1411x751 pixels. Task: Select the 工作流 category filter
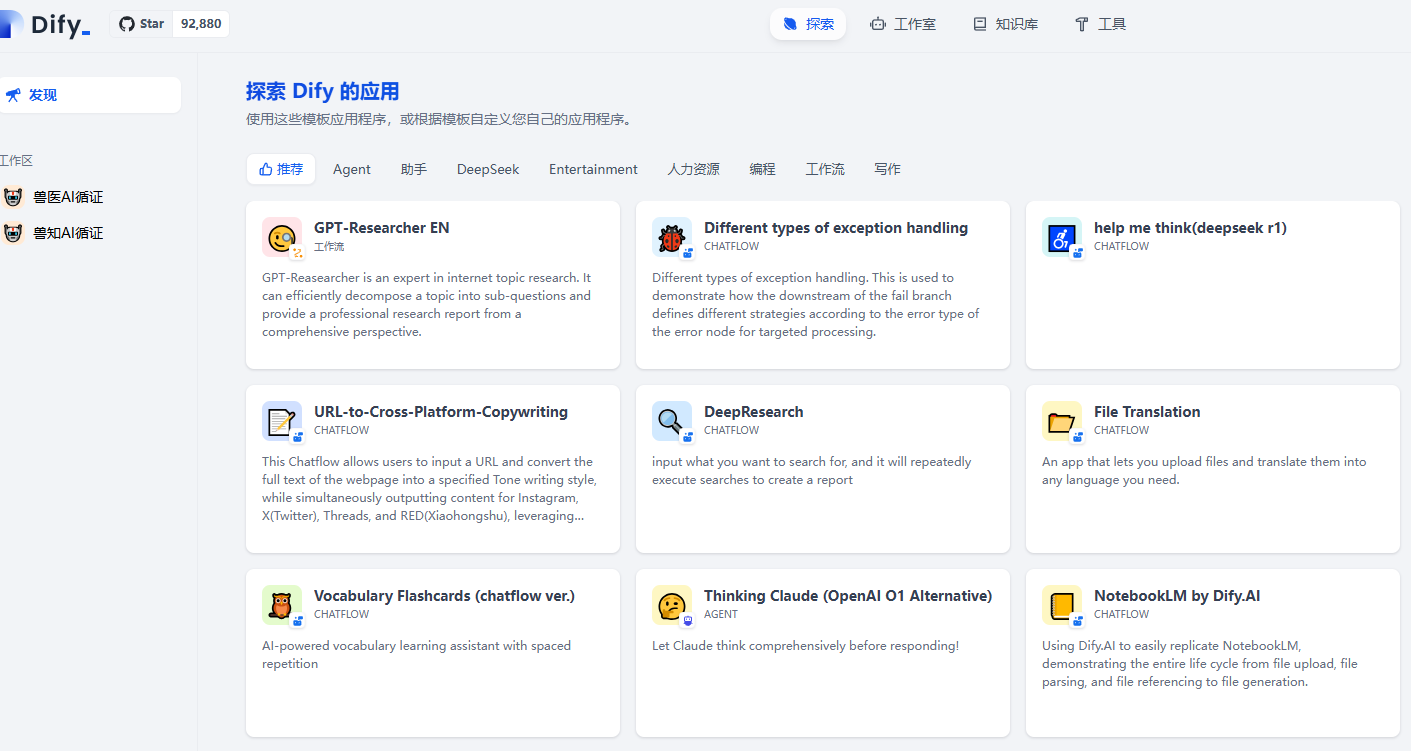point(825,169)
